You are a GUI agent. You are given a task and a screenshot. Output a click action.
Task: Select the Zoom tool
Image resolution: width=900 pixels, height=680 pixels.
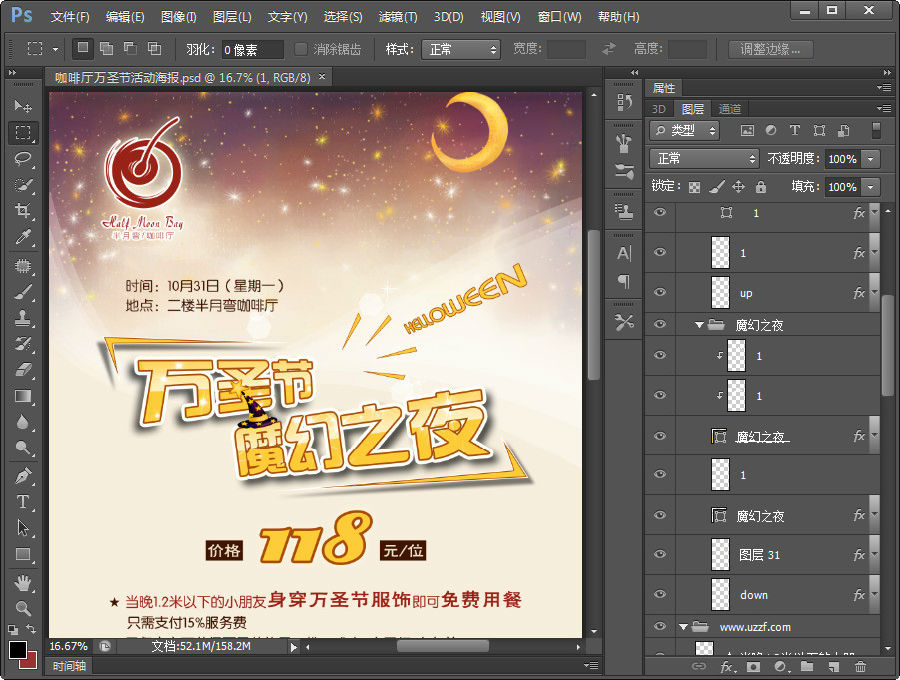tap(23, 607)
